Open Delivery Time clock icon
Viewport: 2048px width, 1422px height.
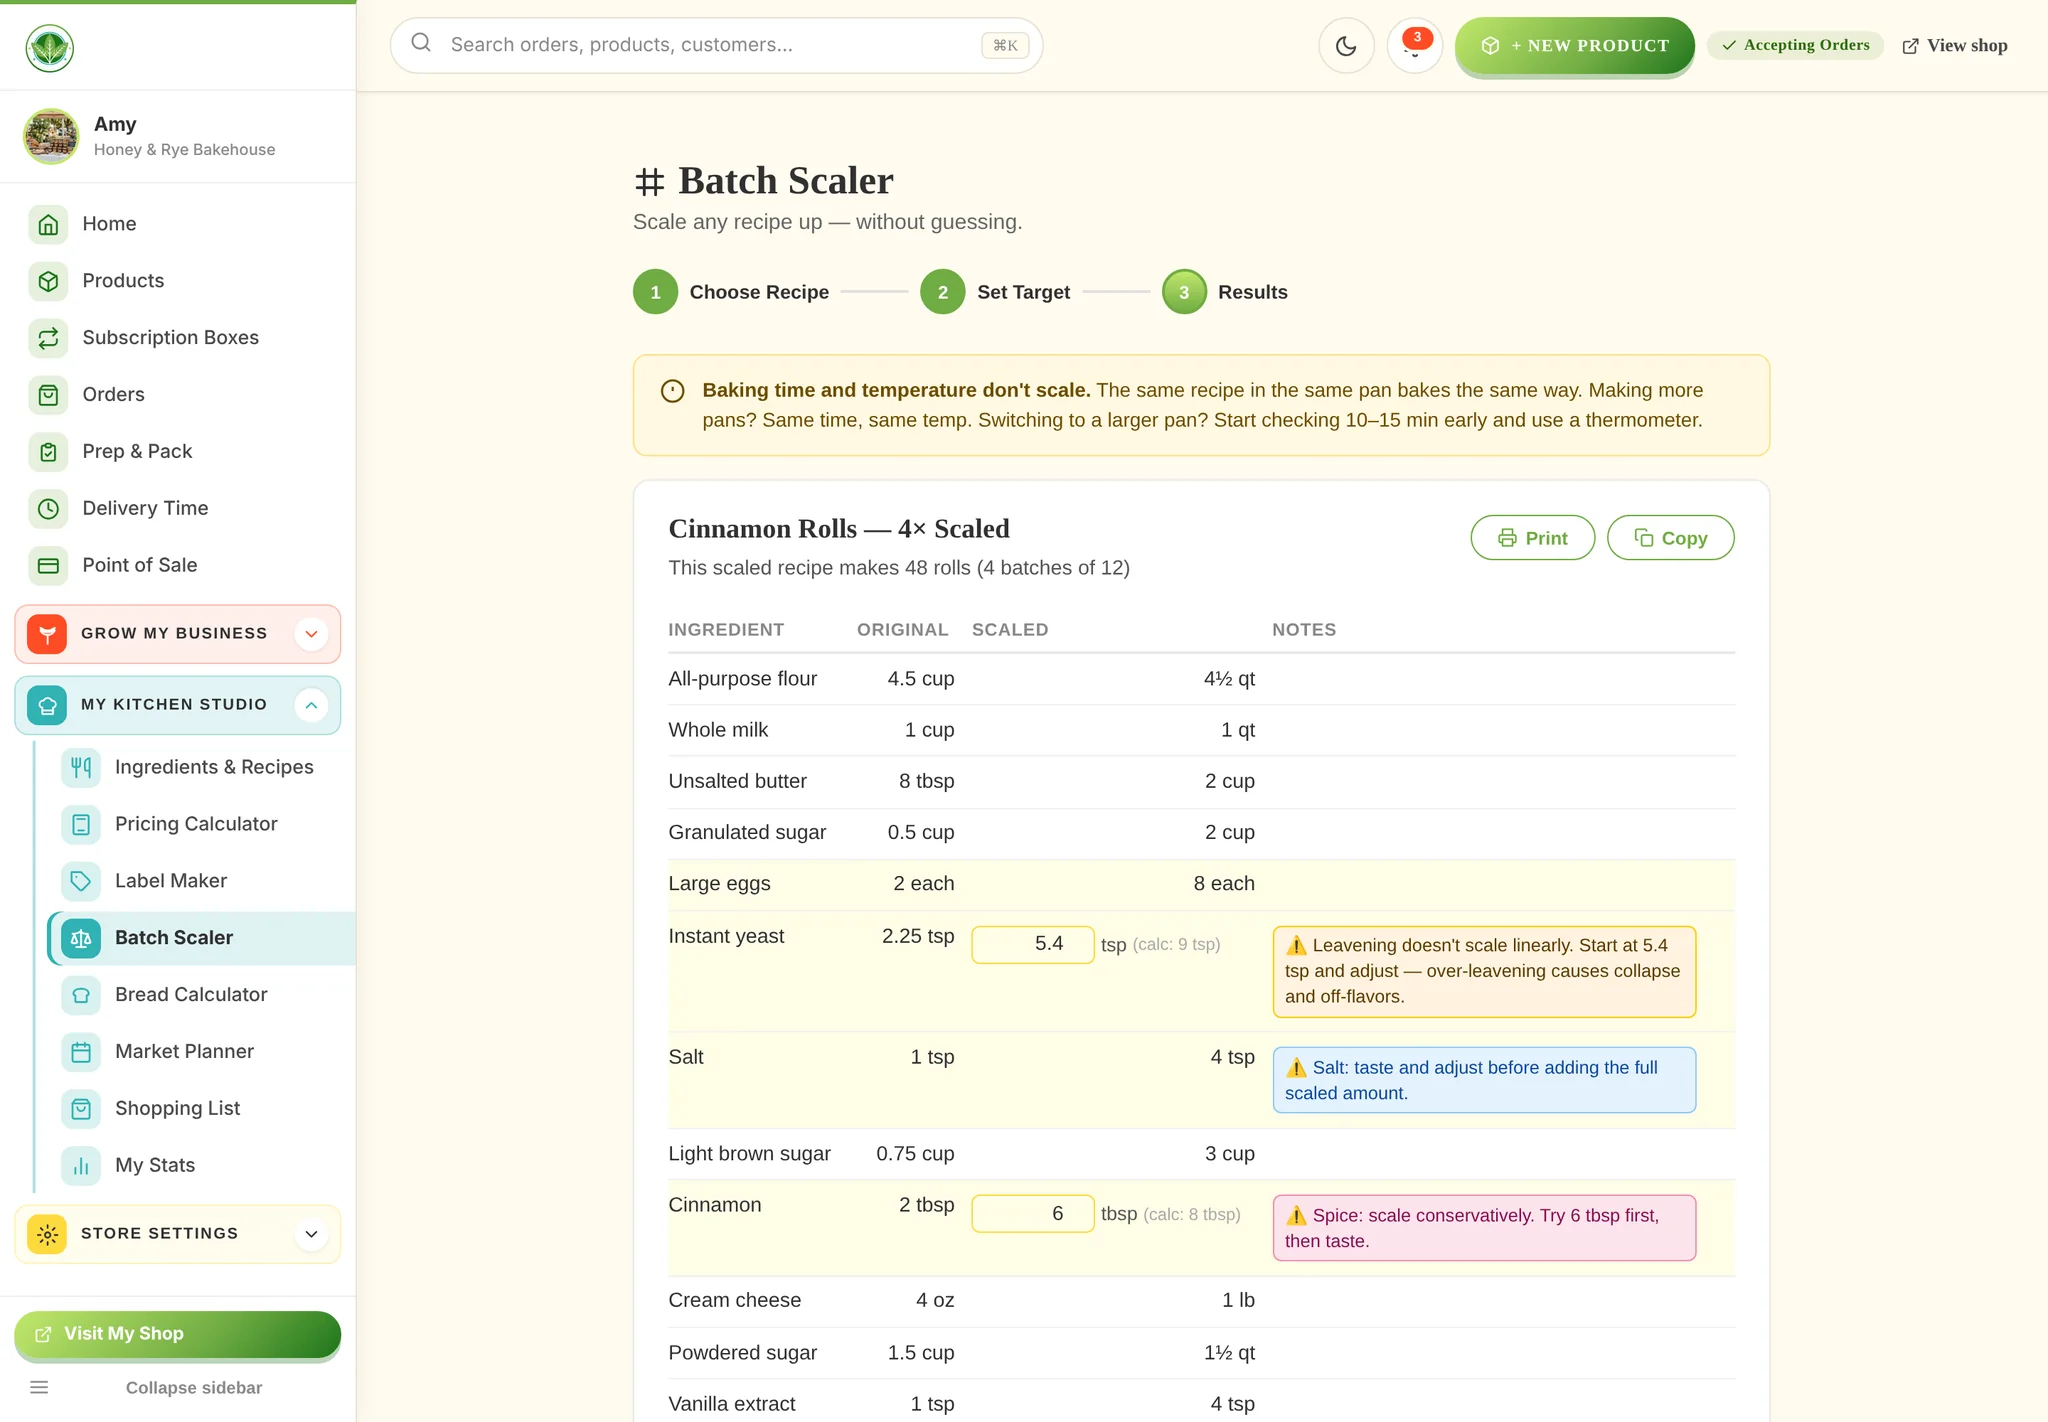[x=48, y=509]
